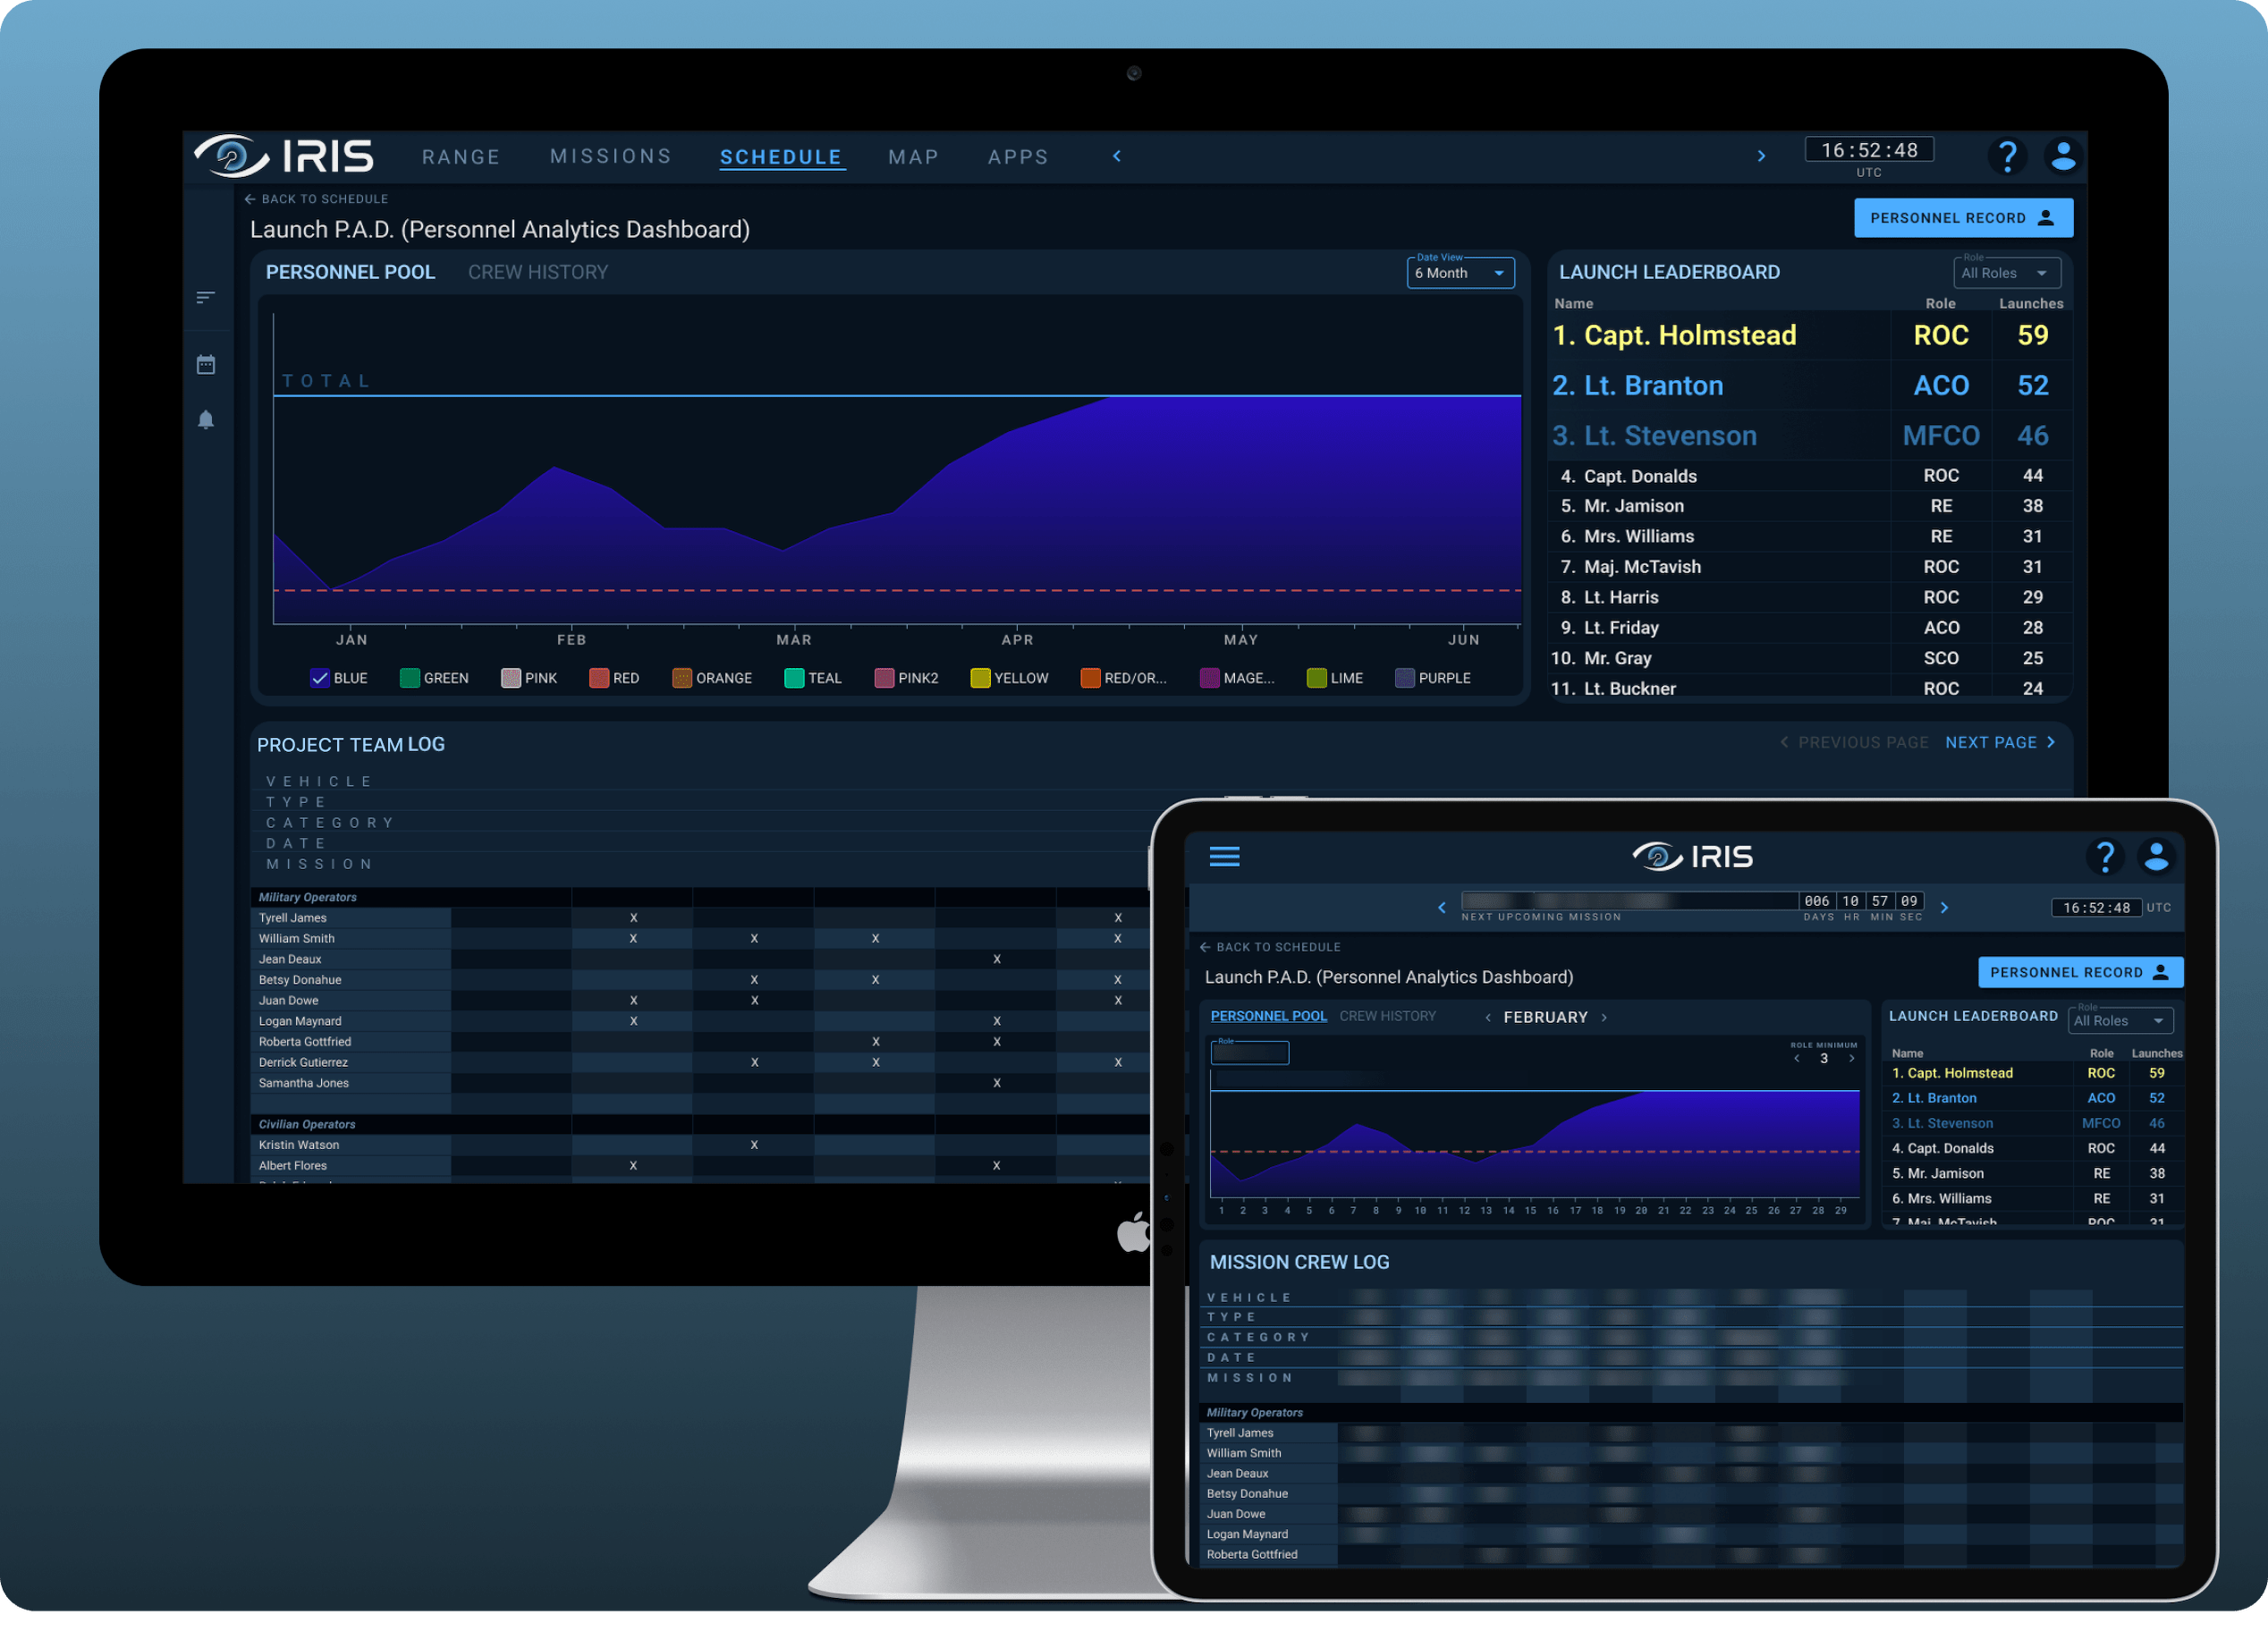This screenshot has height=1640, width=2268.
Task: Open notifications bell icon in sidebar
Action: pos(206,420)
